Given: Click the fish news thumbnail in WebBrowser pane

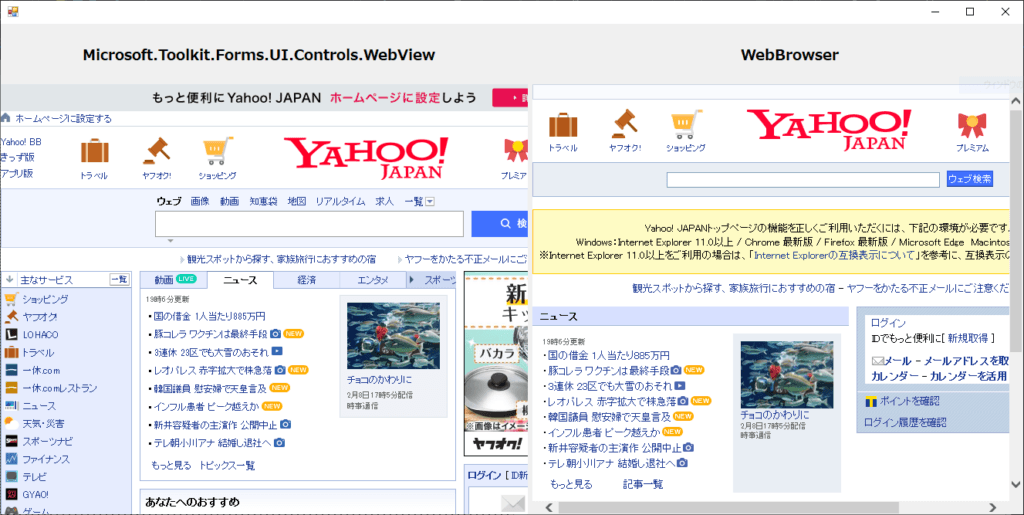Looking at the screenshot, I should coord(787,375).
